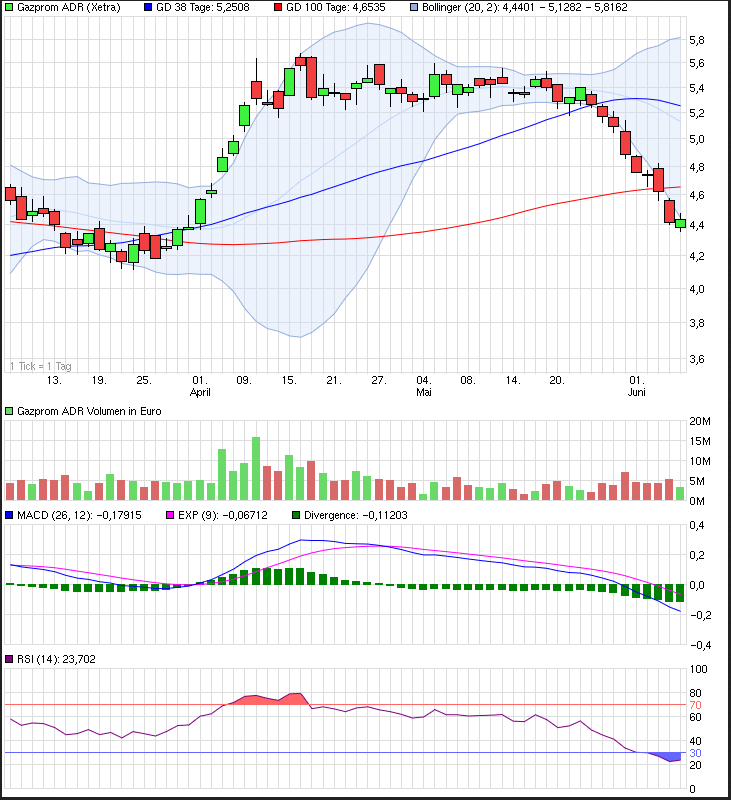
Task: Click the last green candlestick in June
Action: click(680, 223)
